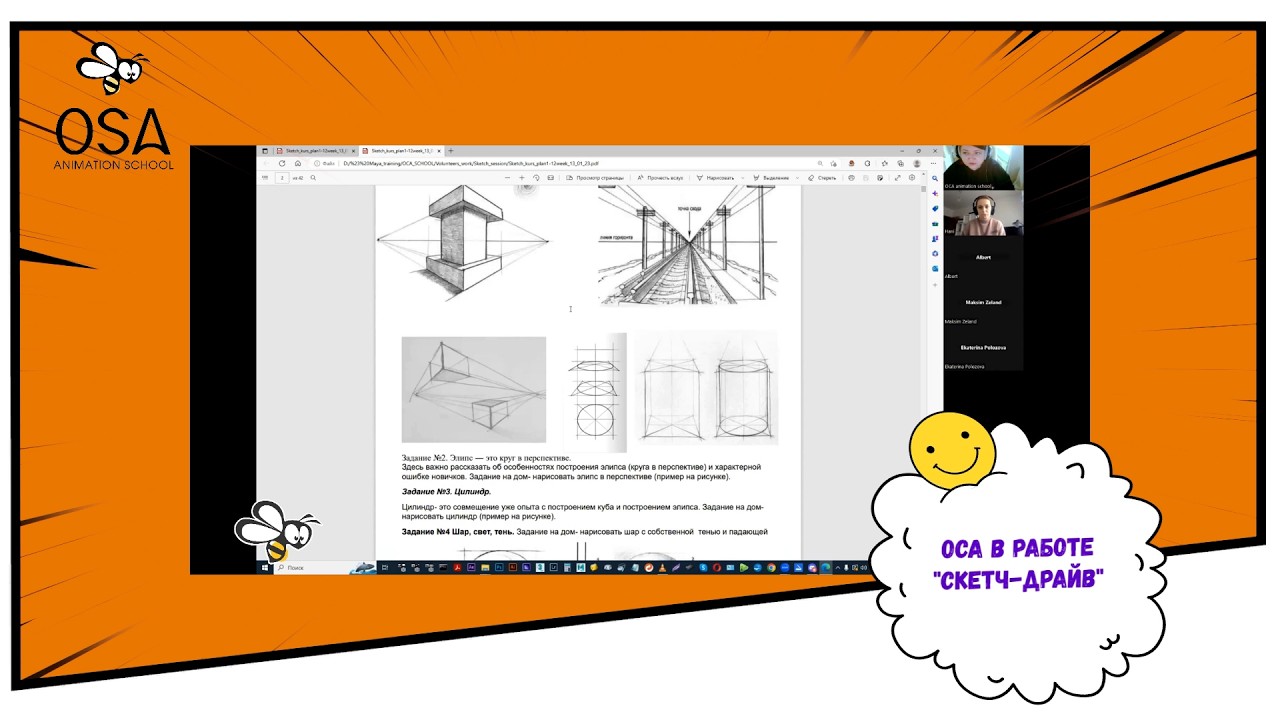This screenshot has height=720, width=1280.
Task: Open Adobe Acrobat from the taskbar
Action: click(x=457, y=567)
